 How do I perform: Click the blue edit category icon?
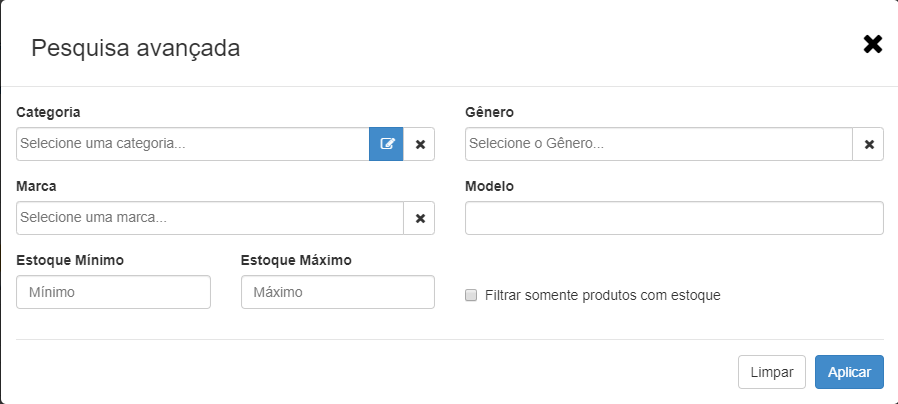coord(386,144)
